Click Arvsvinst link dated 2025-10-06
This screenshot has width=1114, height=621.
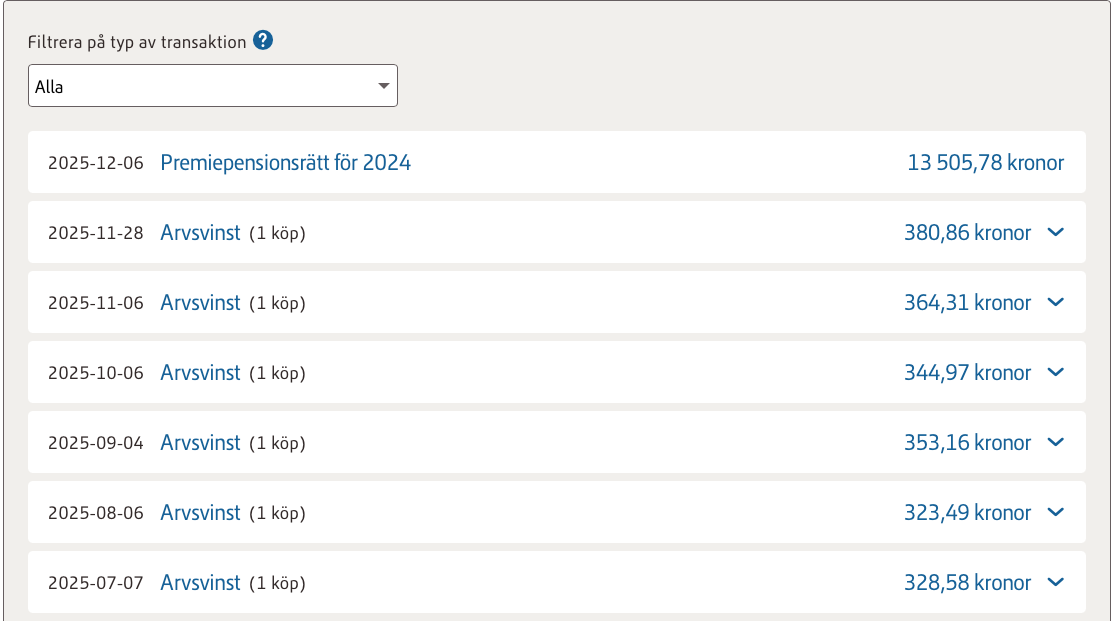pos(200,373)
